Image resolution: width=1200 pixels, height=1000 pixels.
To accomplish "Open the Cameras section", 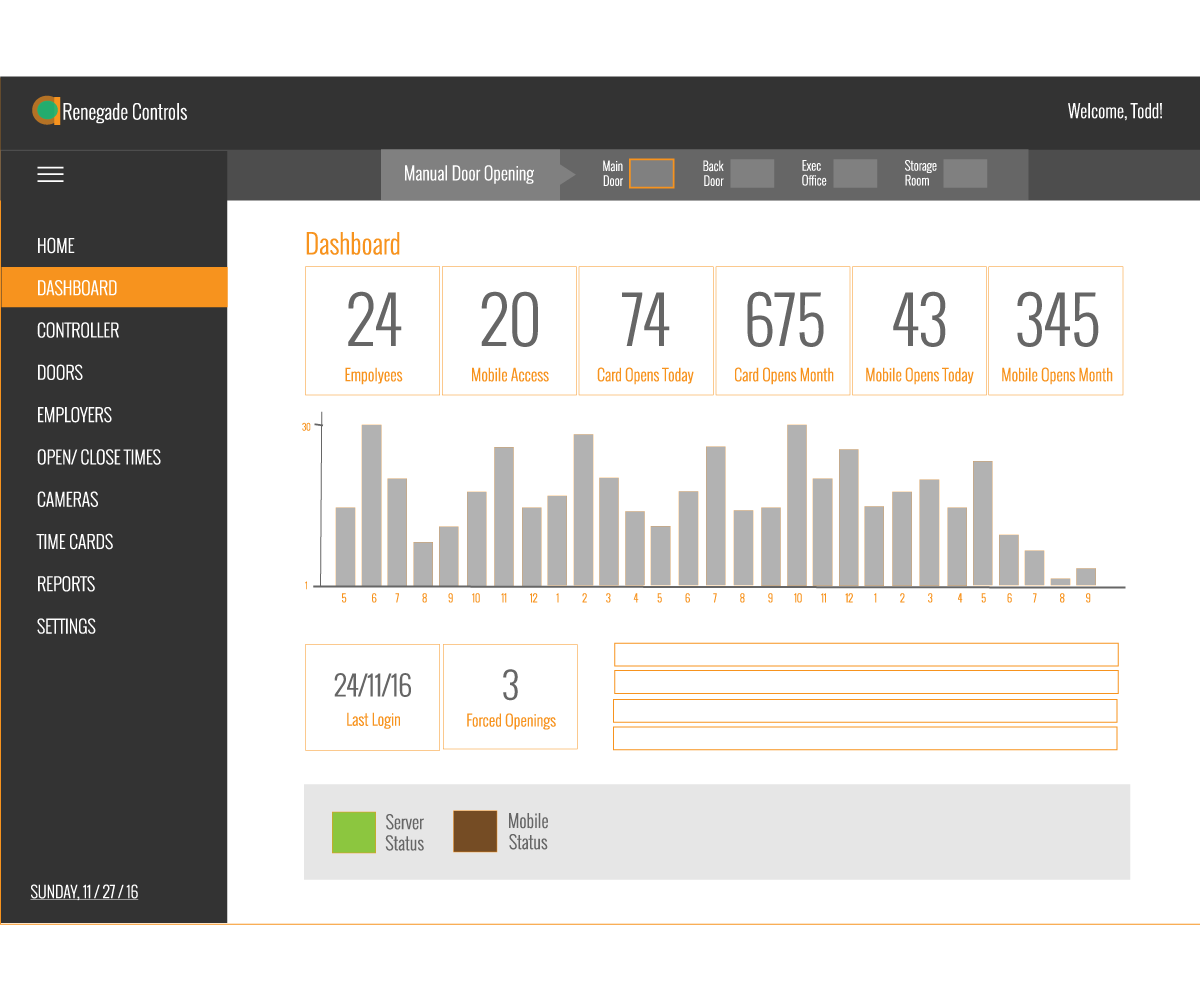I will coord(67,499).
